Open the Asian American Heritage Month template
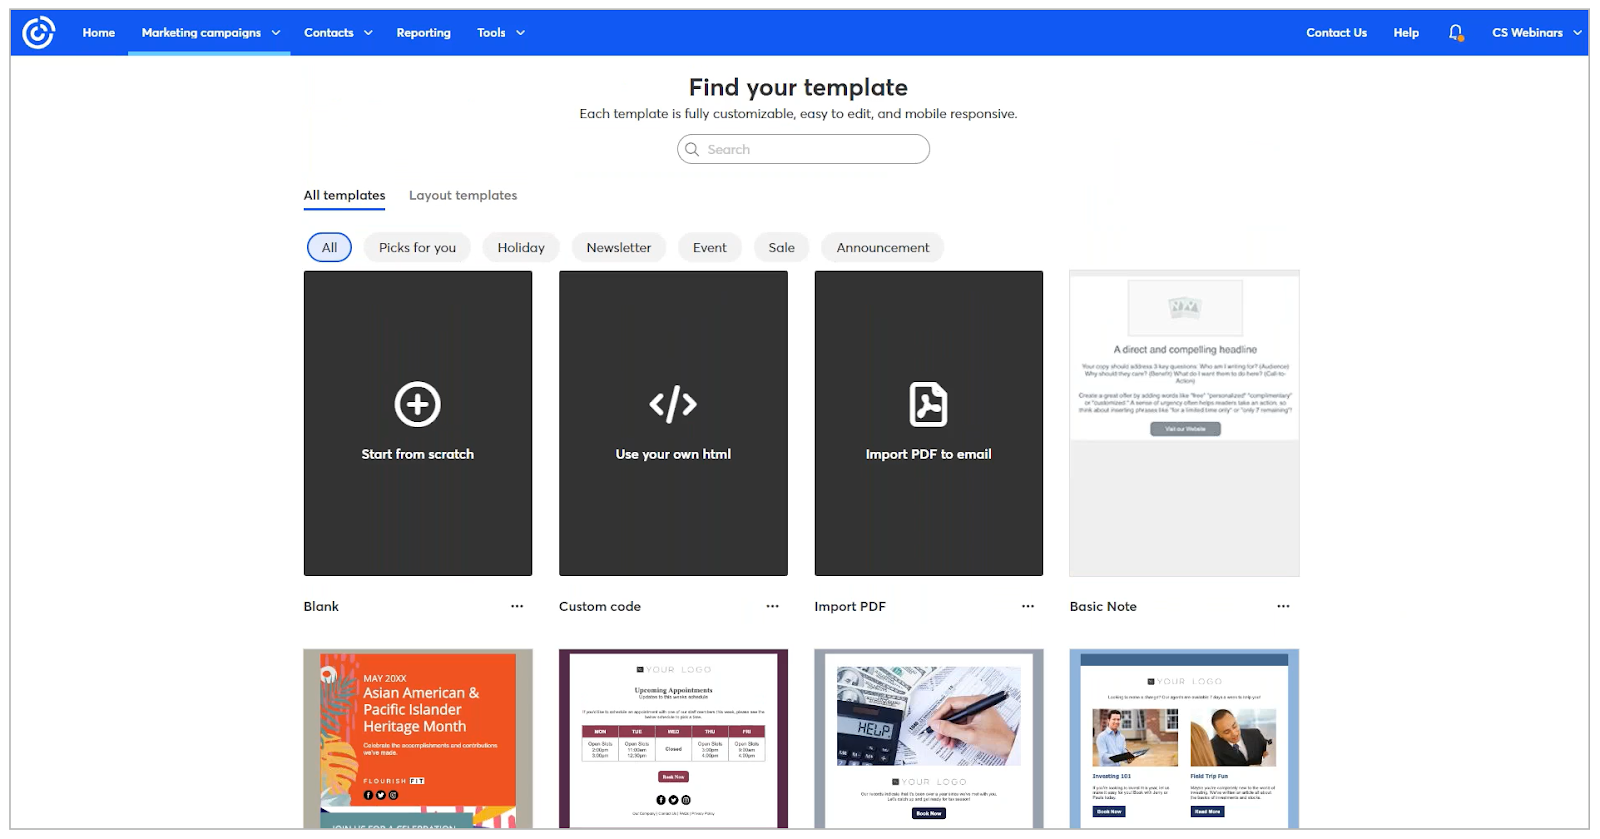1600x839 pixels. point(418,739)
